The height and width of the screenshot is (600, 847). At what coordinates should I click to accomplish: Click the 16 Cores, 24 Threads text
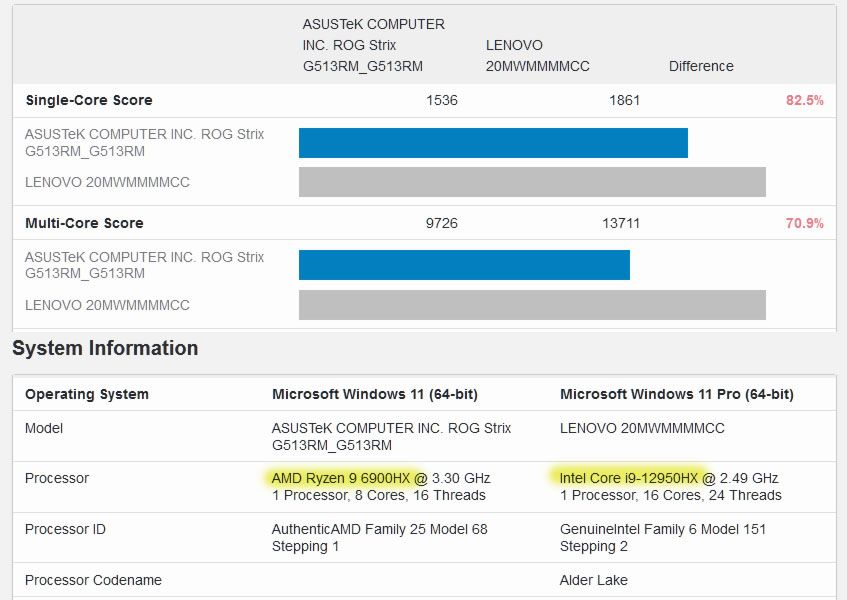pyautogui.click(x=712, y=495)
